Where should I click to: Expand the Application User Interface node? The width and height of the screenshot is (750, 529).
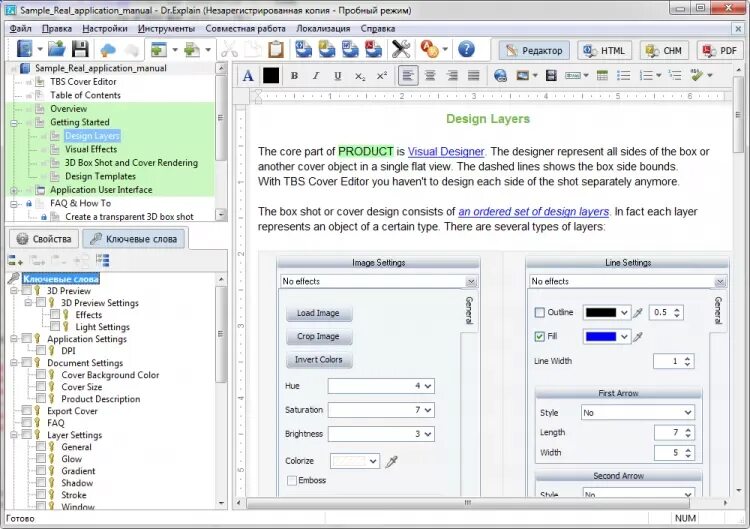click(x=14, y=190)
